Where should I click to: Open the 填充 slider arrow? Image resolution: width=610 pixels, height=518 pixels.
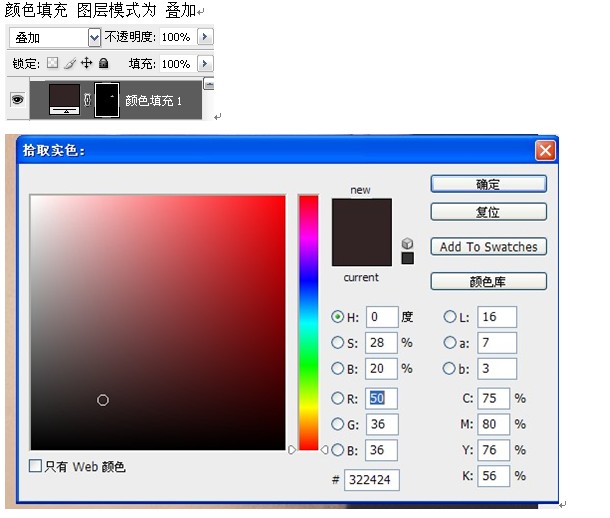pyautogui.click(x=205, y=63)
